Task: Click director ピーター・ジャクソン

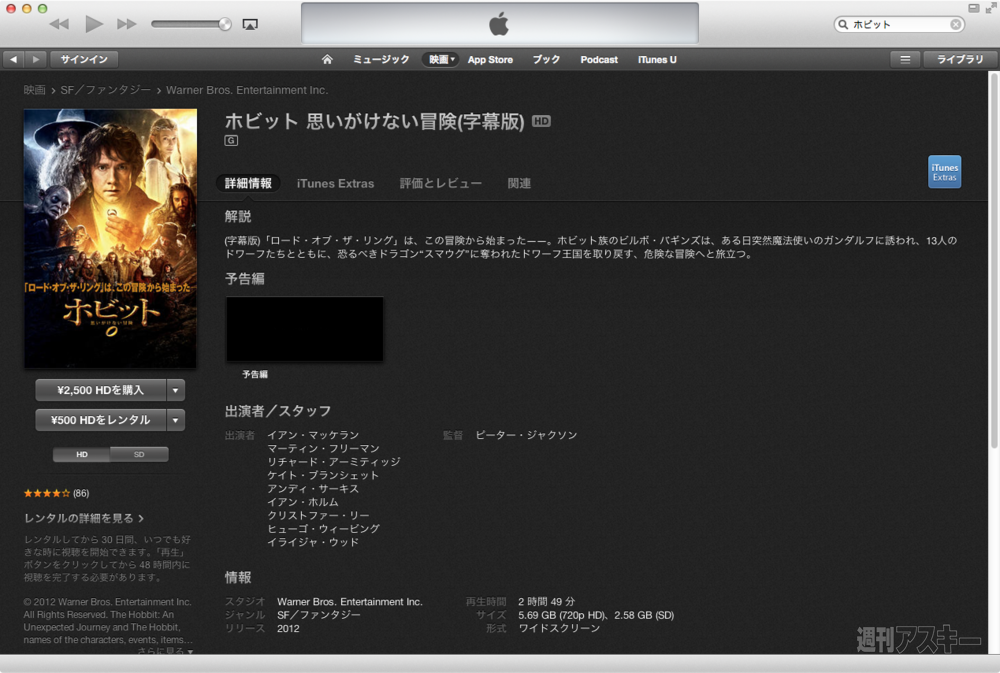Action: pyautogui.click(x=526, y=435)
